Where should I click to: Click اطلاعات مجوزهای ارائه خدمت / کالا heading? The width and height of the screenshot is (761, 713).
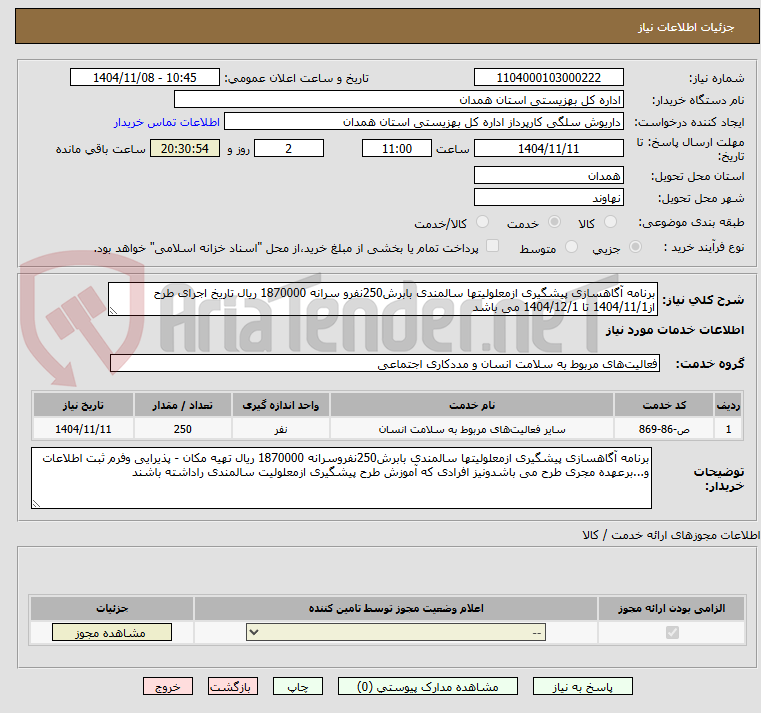click(x=671, y=535)
